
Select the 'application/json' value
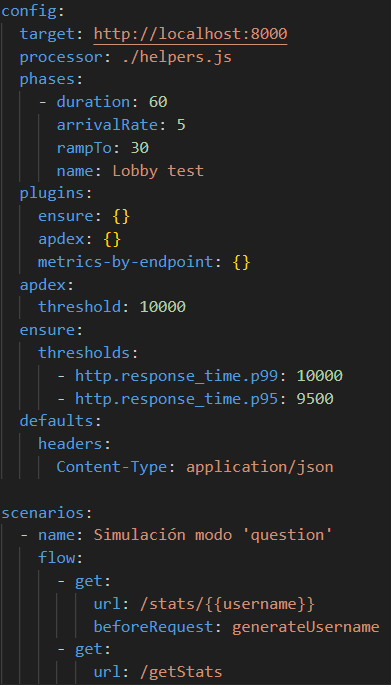tap(260, 467)
